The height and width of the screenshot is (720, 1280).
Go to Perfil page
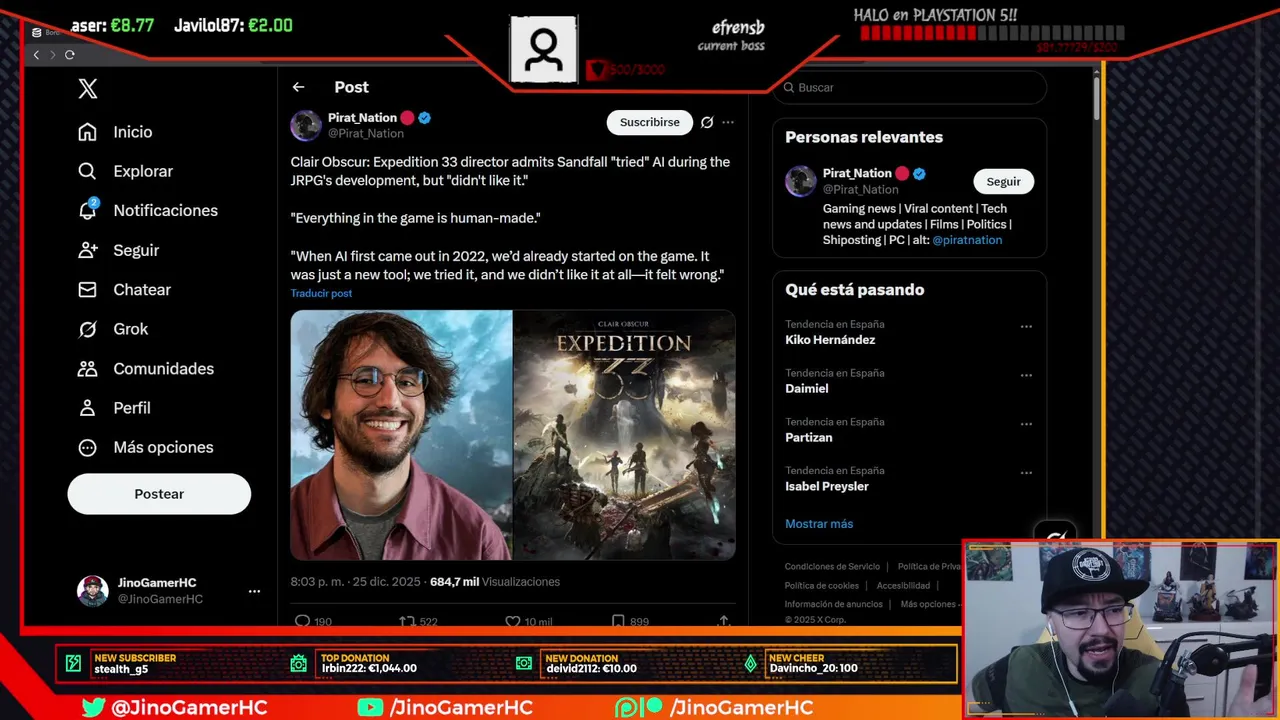tap(114, 408)
